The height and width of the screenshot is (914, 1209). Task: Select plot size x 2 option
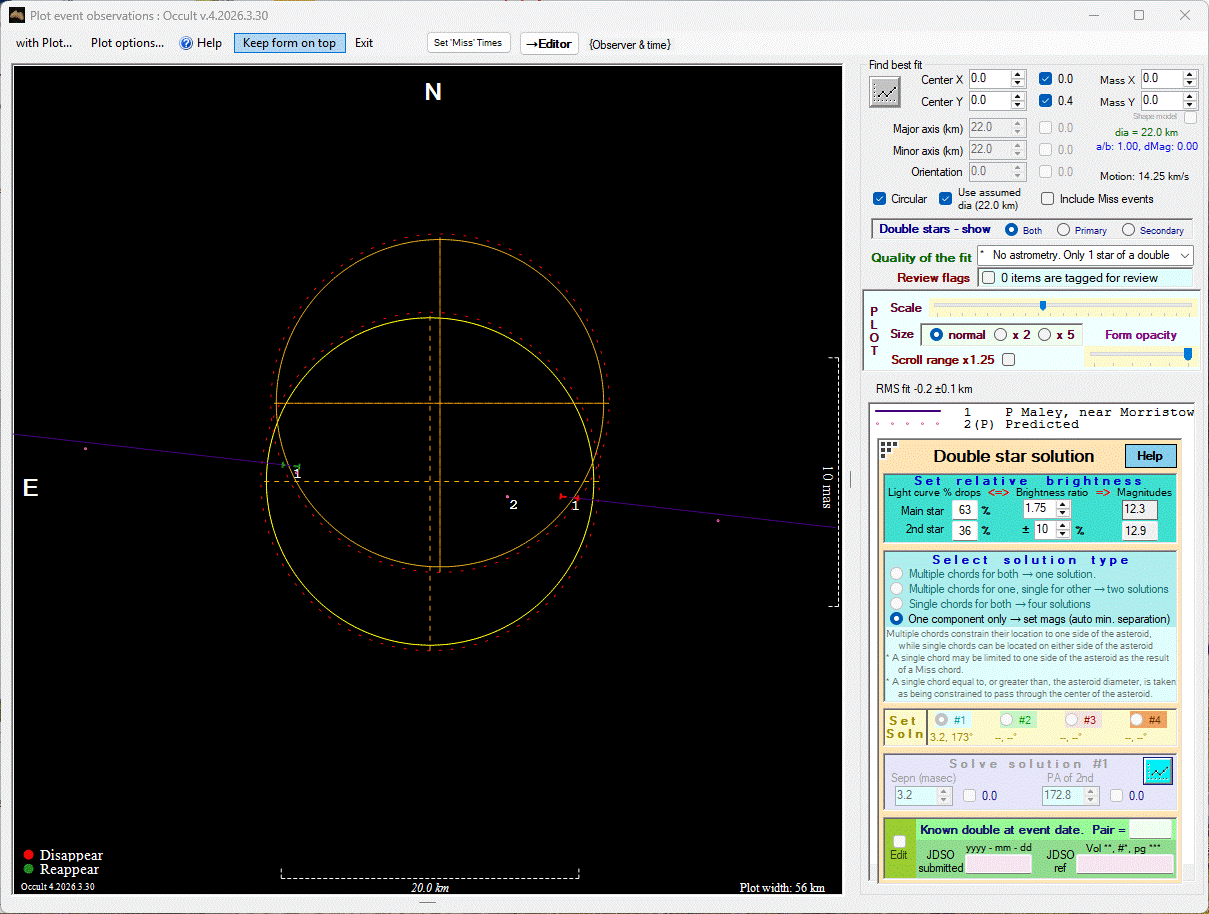[x=1000, y=335]
